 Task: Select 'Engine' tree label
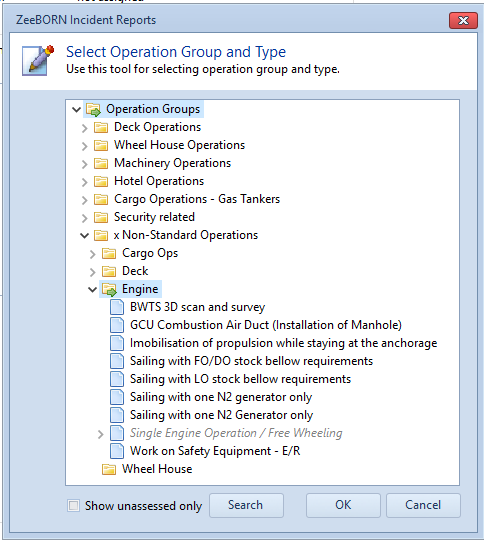point(140,289)
